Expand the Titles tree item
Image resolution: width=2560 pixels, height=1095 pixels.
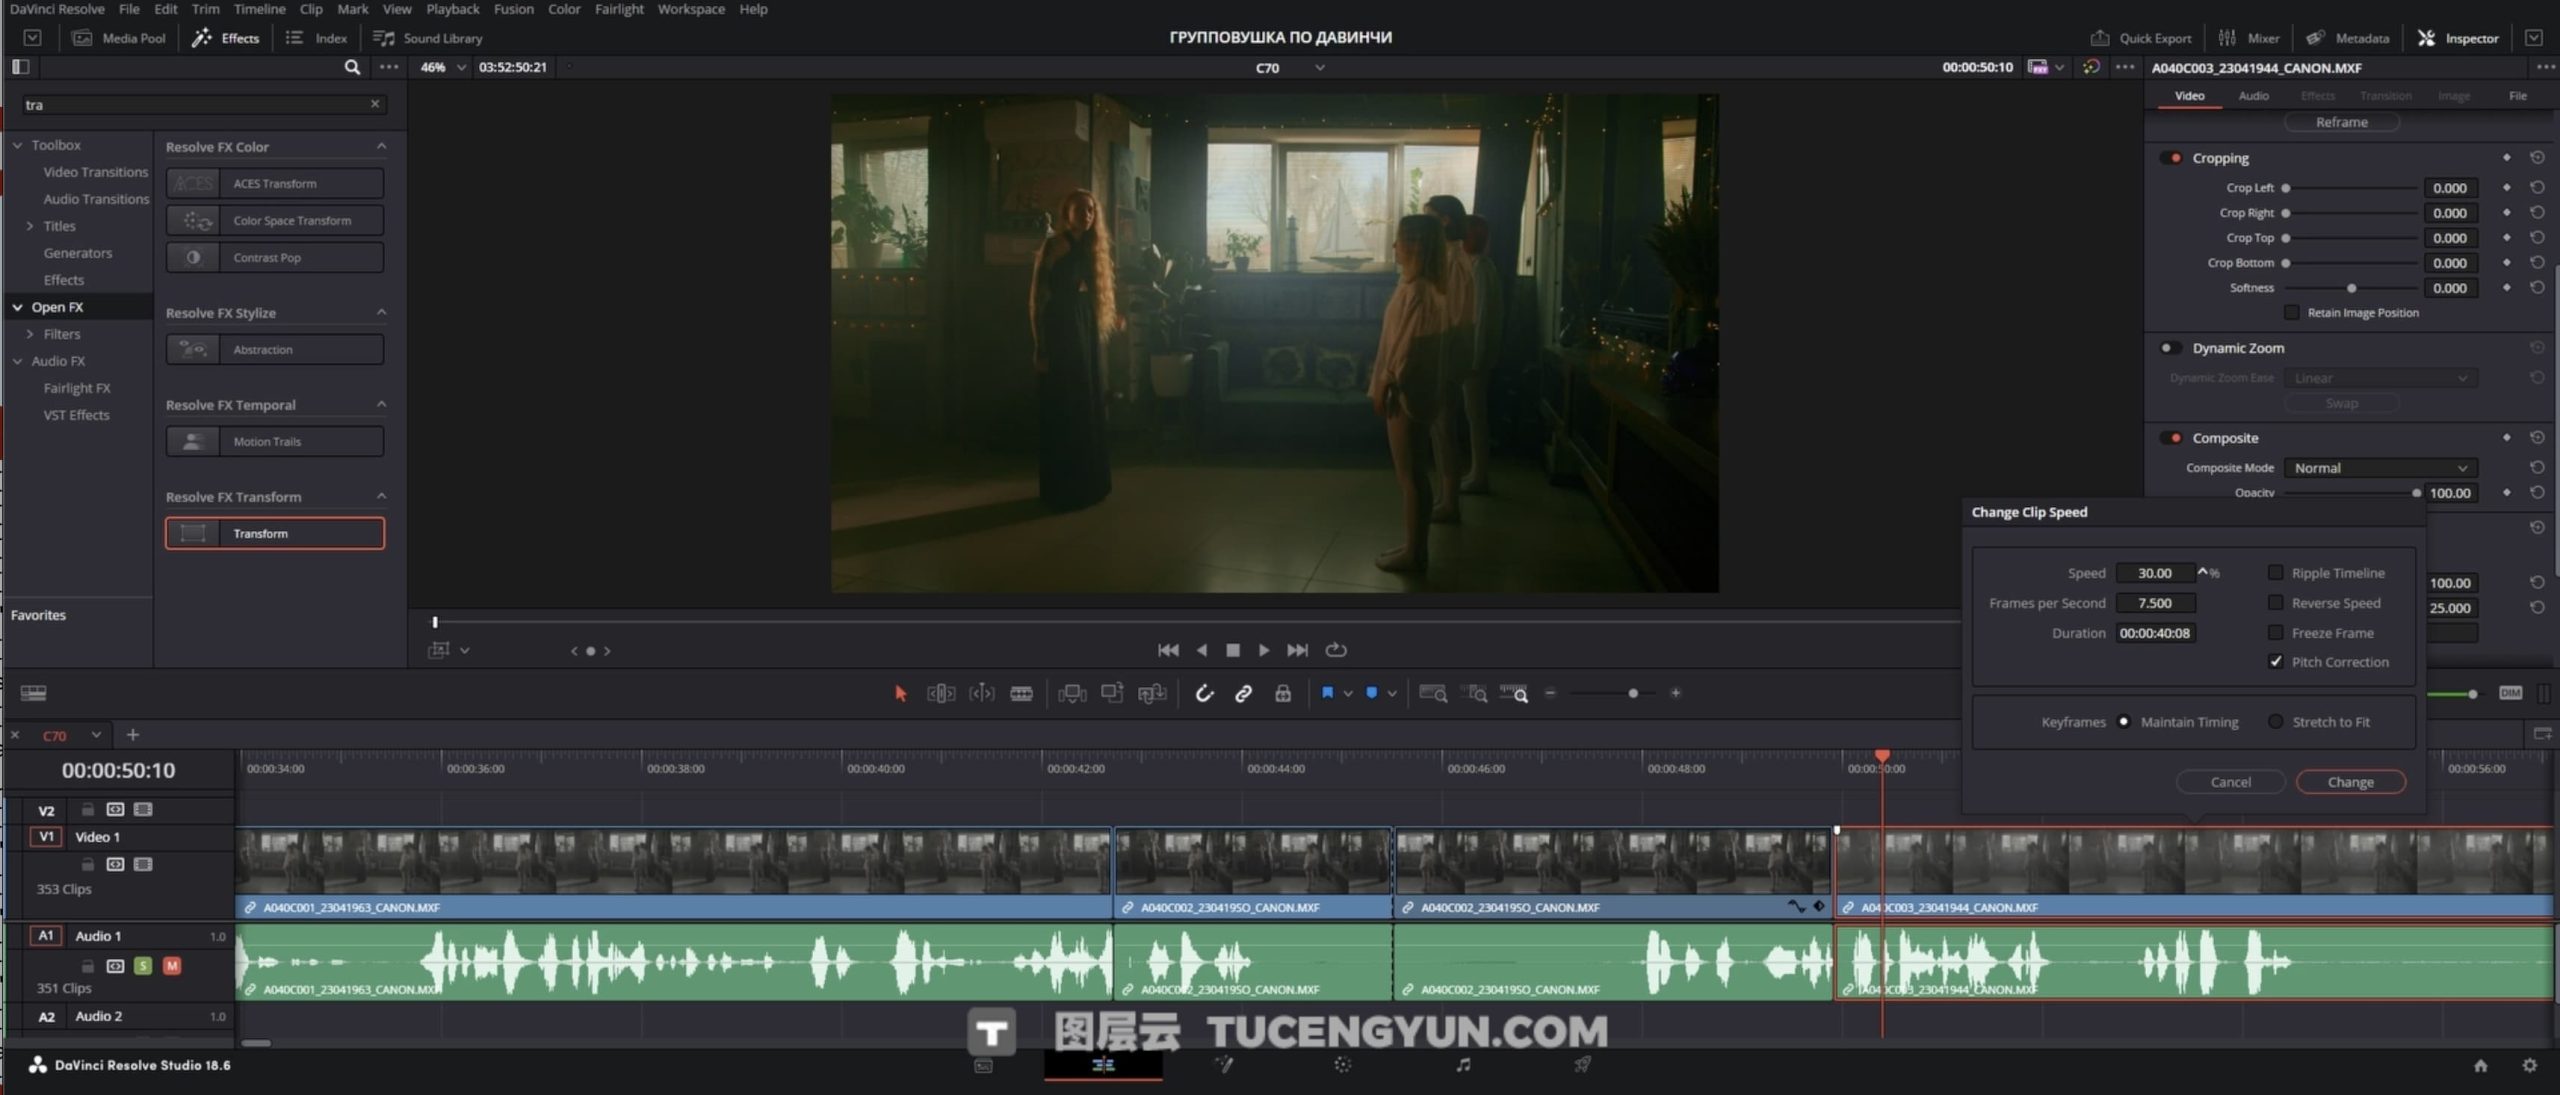click(x=30, y=226)
